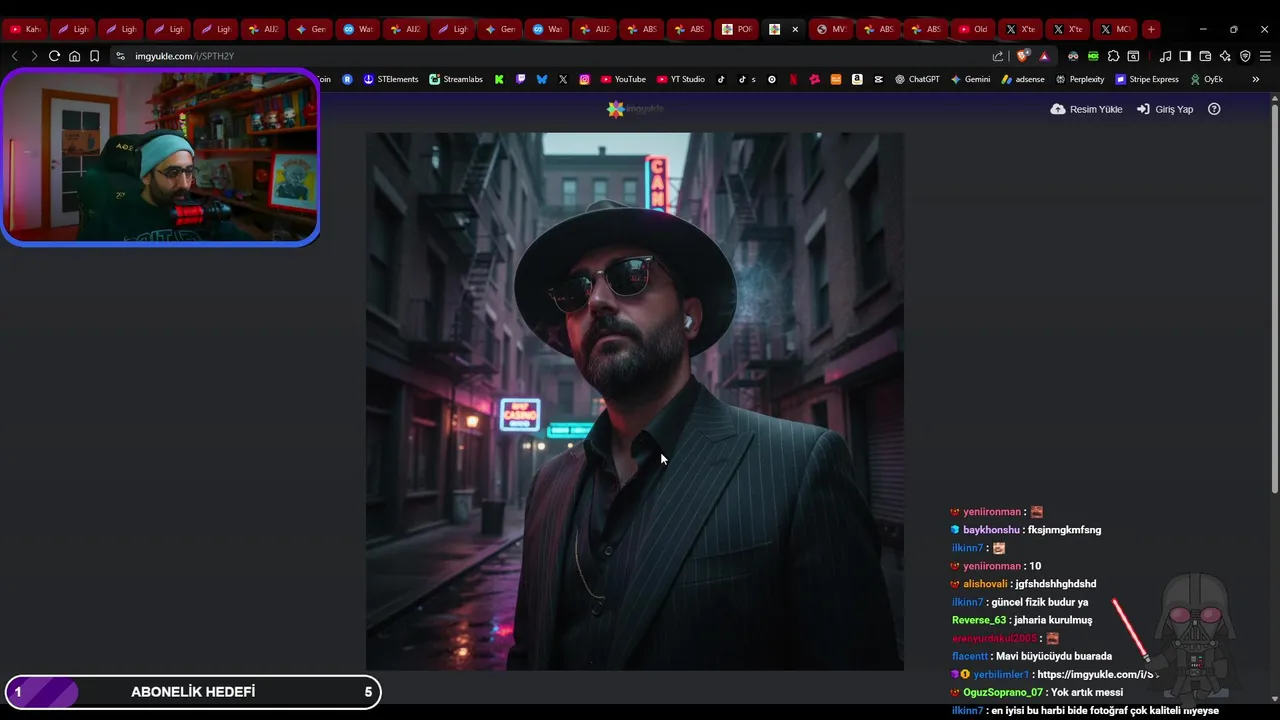The image size is (1280, 720).
Task: Expand hidden bookmarks with the double-chevron
Action: click(1256, 79)
